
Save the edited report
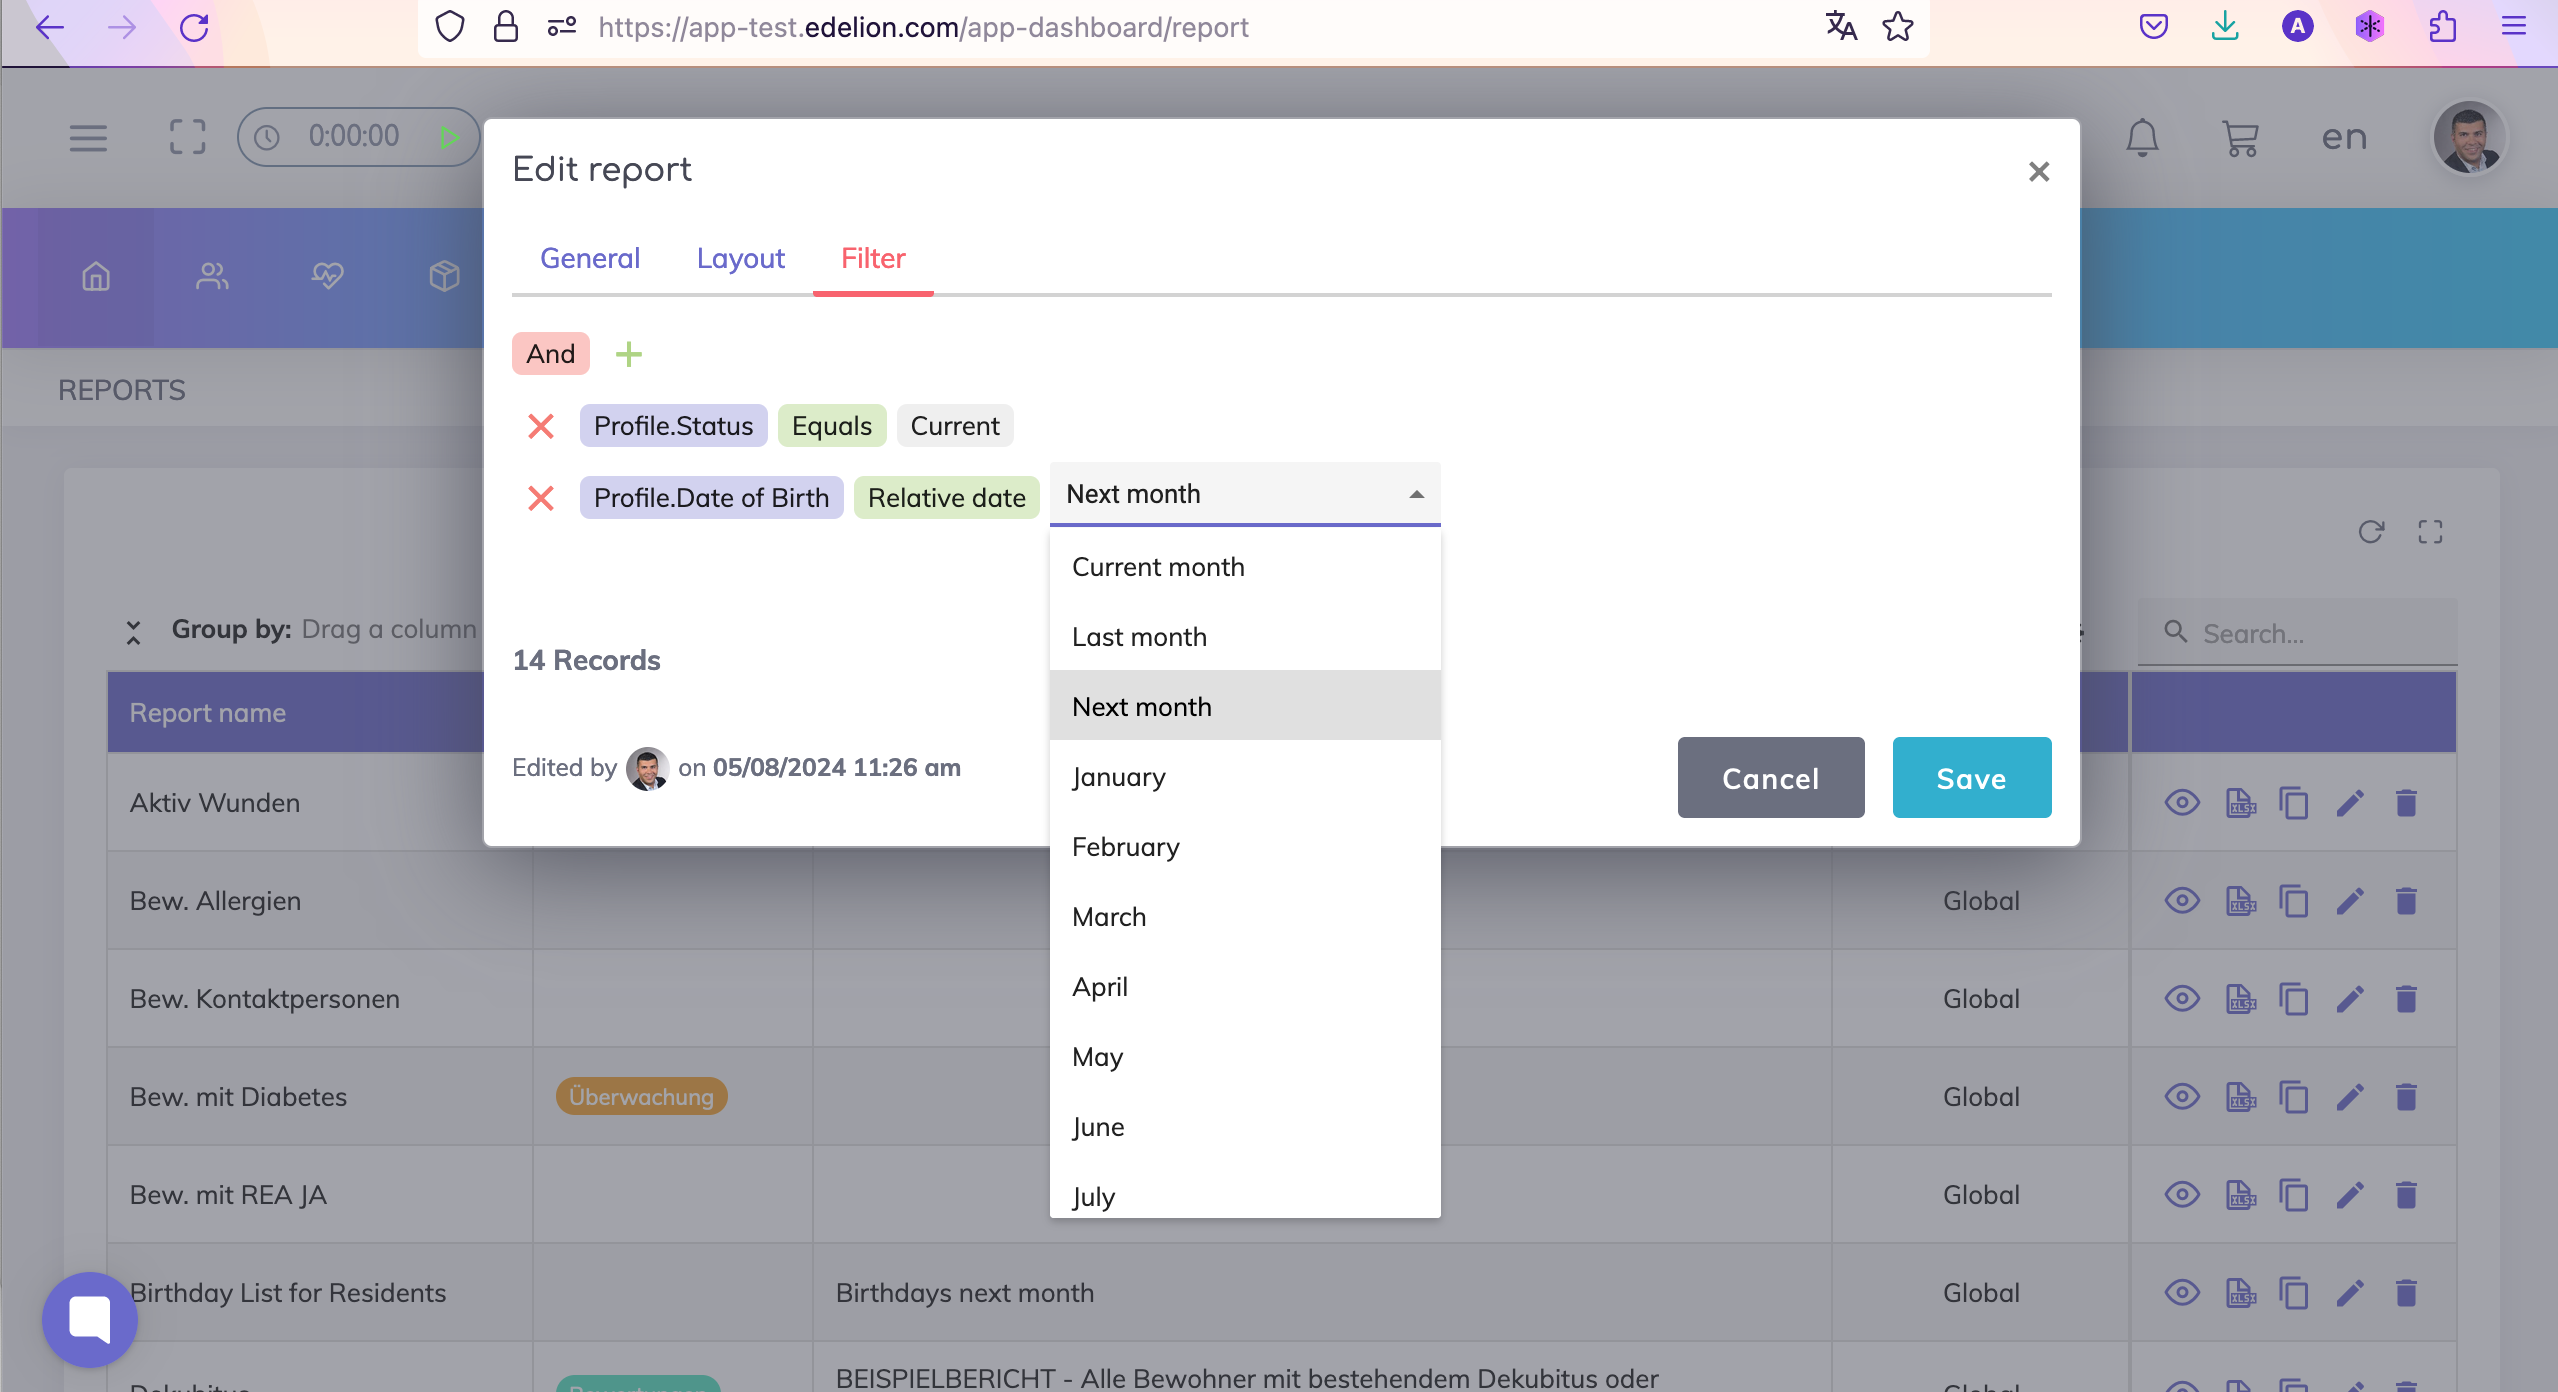tap(1971, 778)
